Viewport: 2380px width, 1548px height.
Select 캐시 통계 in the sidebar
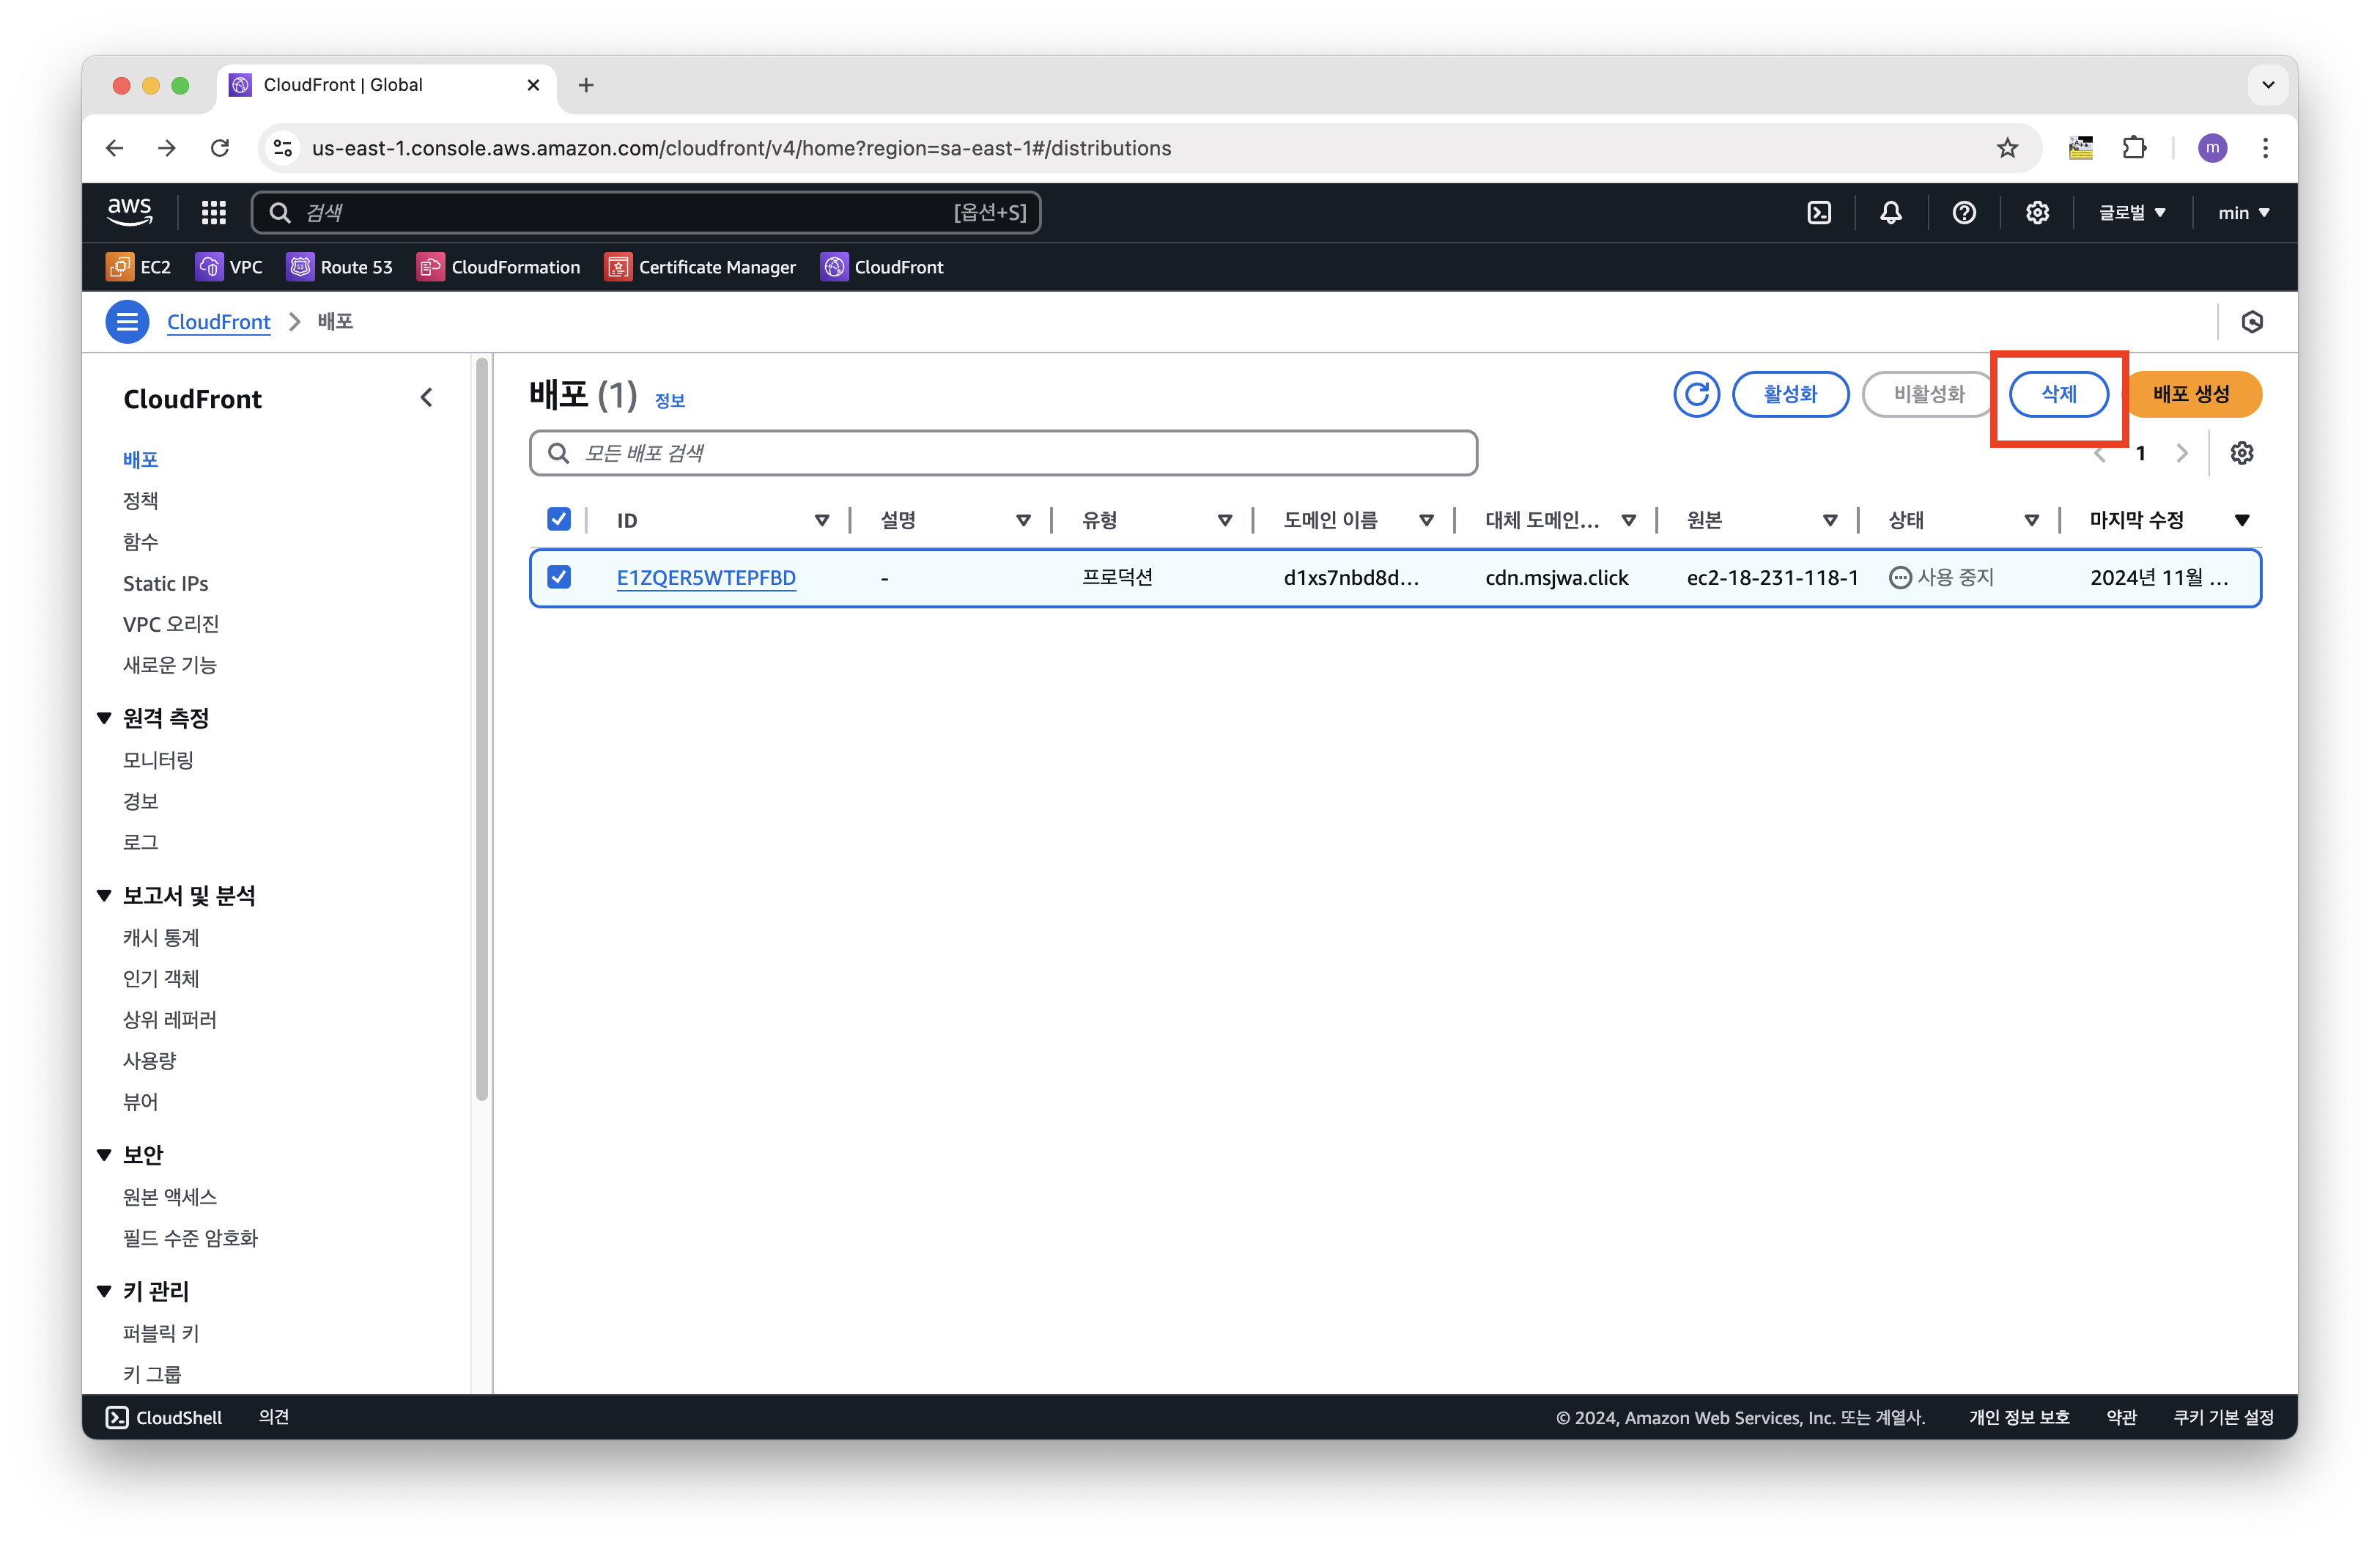[x=161, y=937]
